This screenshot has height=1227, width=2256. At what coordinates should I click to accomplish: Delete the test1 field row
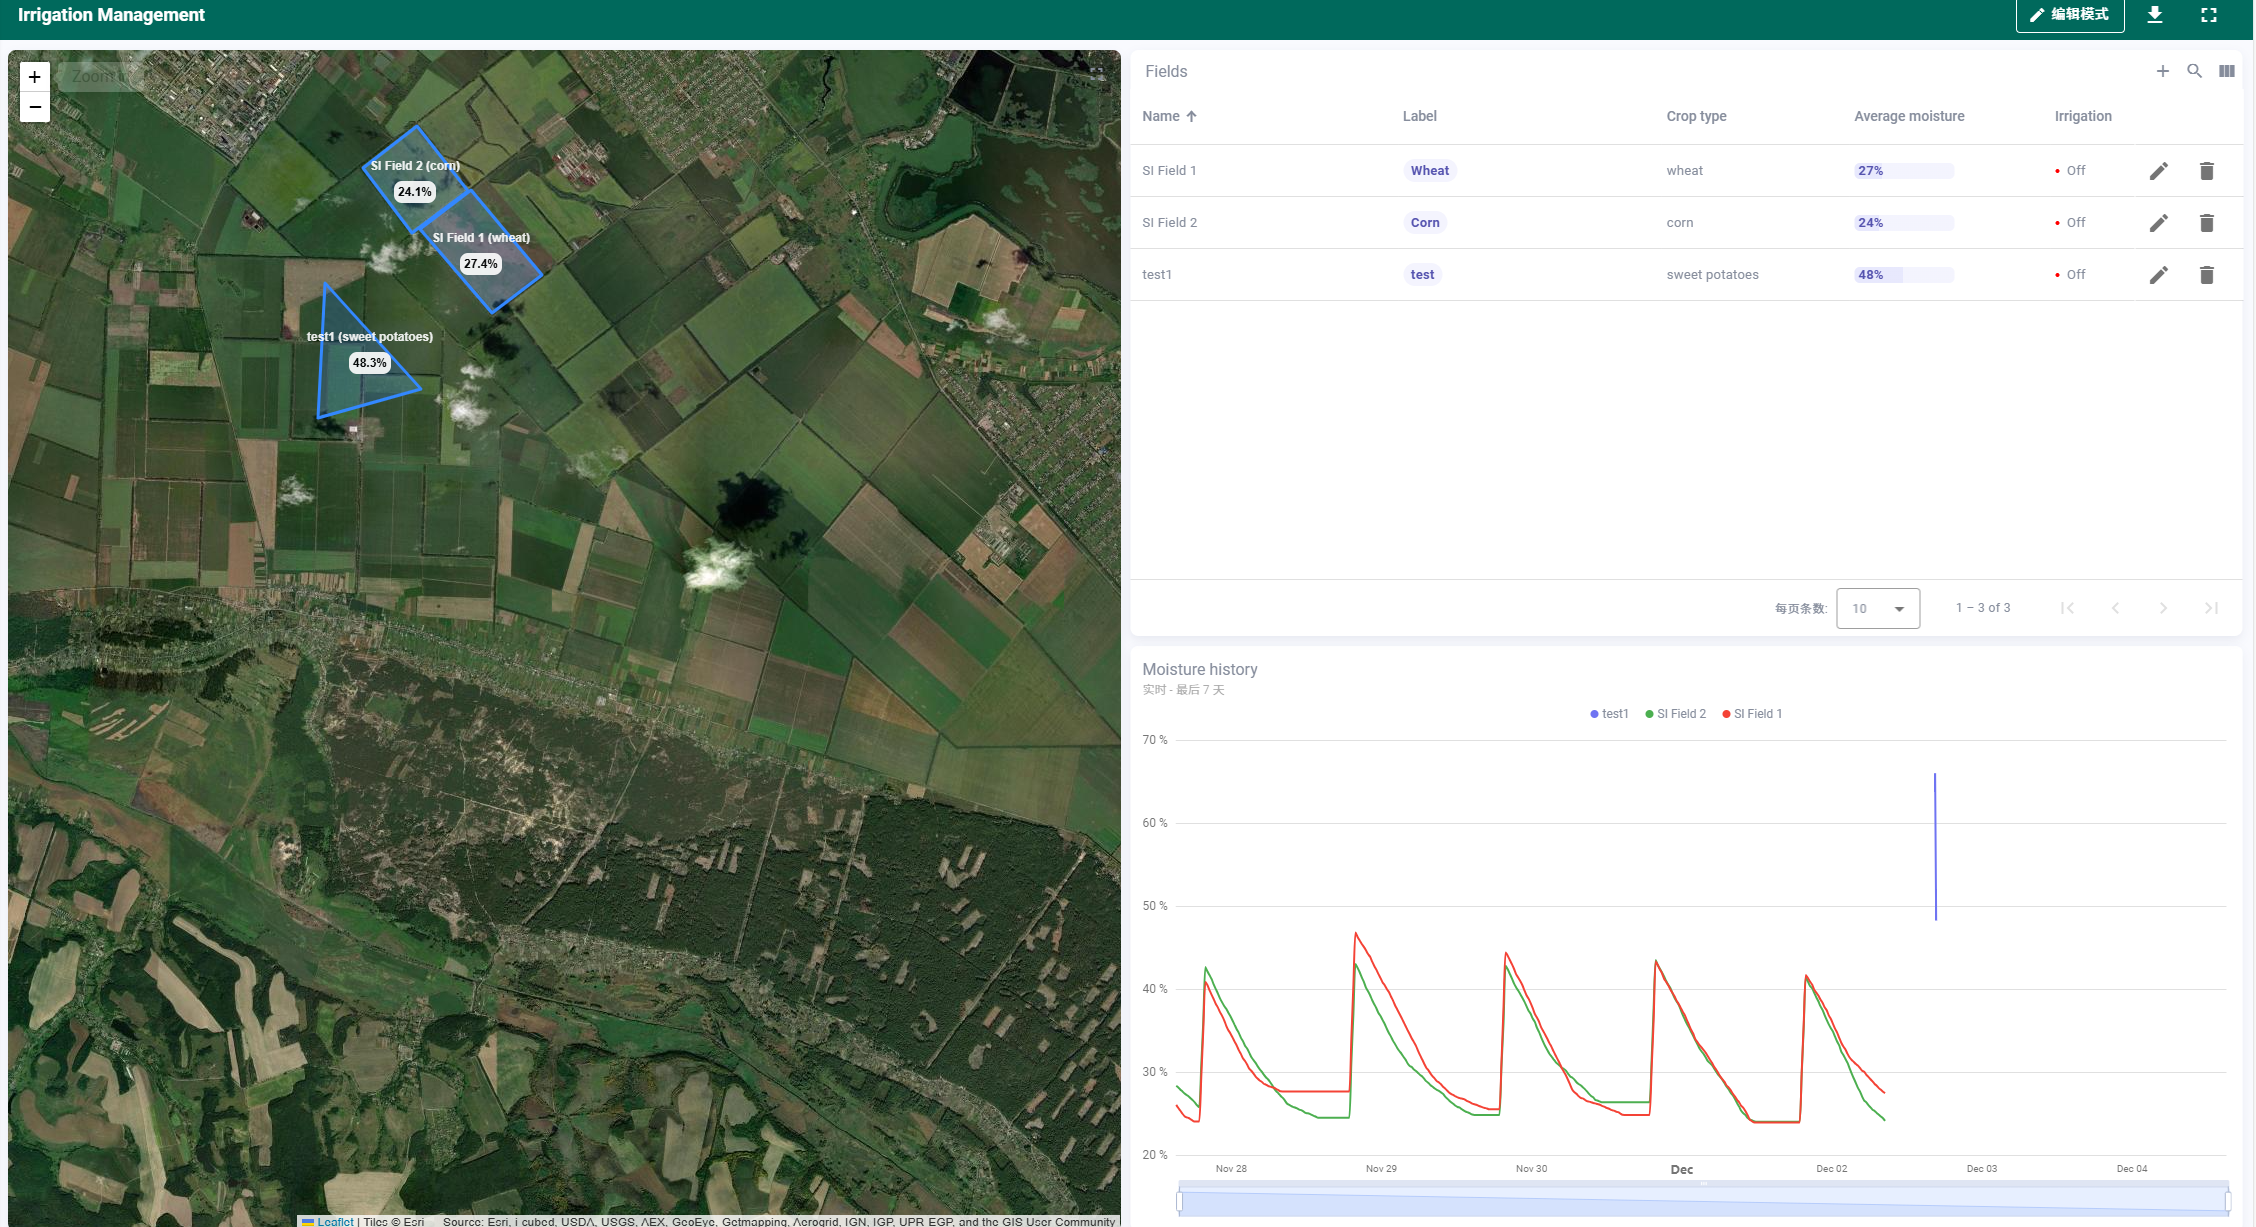click(2206, 275)
